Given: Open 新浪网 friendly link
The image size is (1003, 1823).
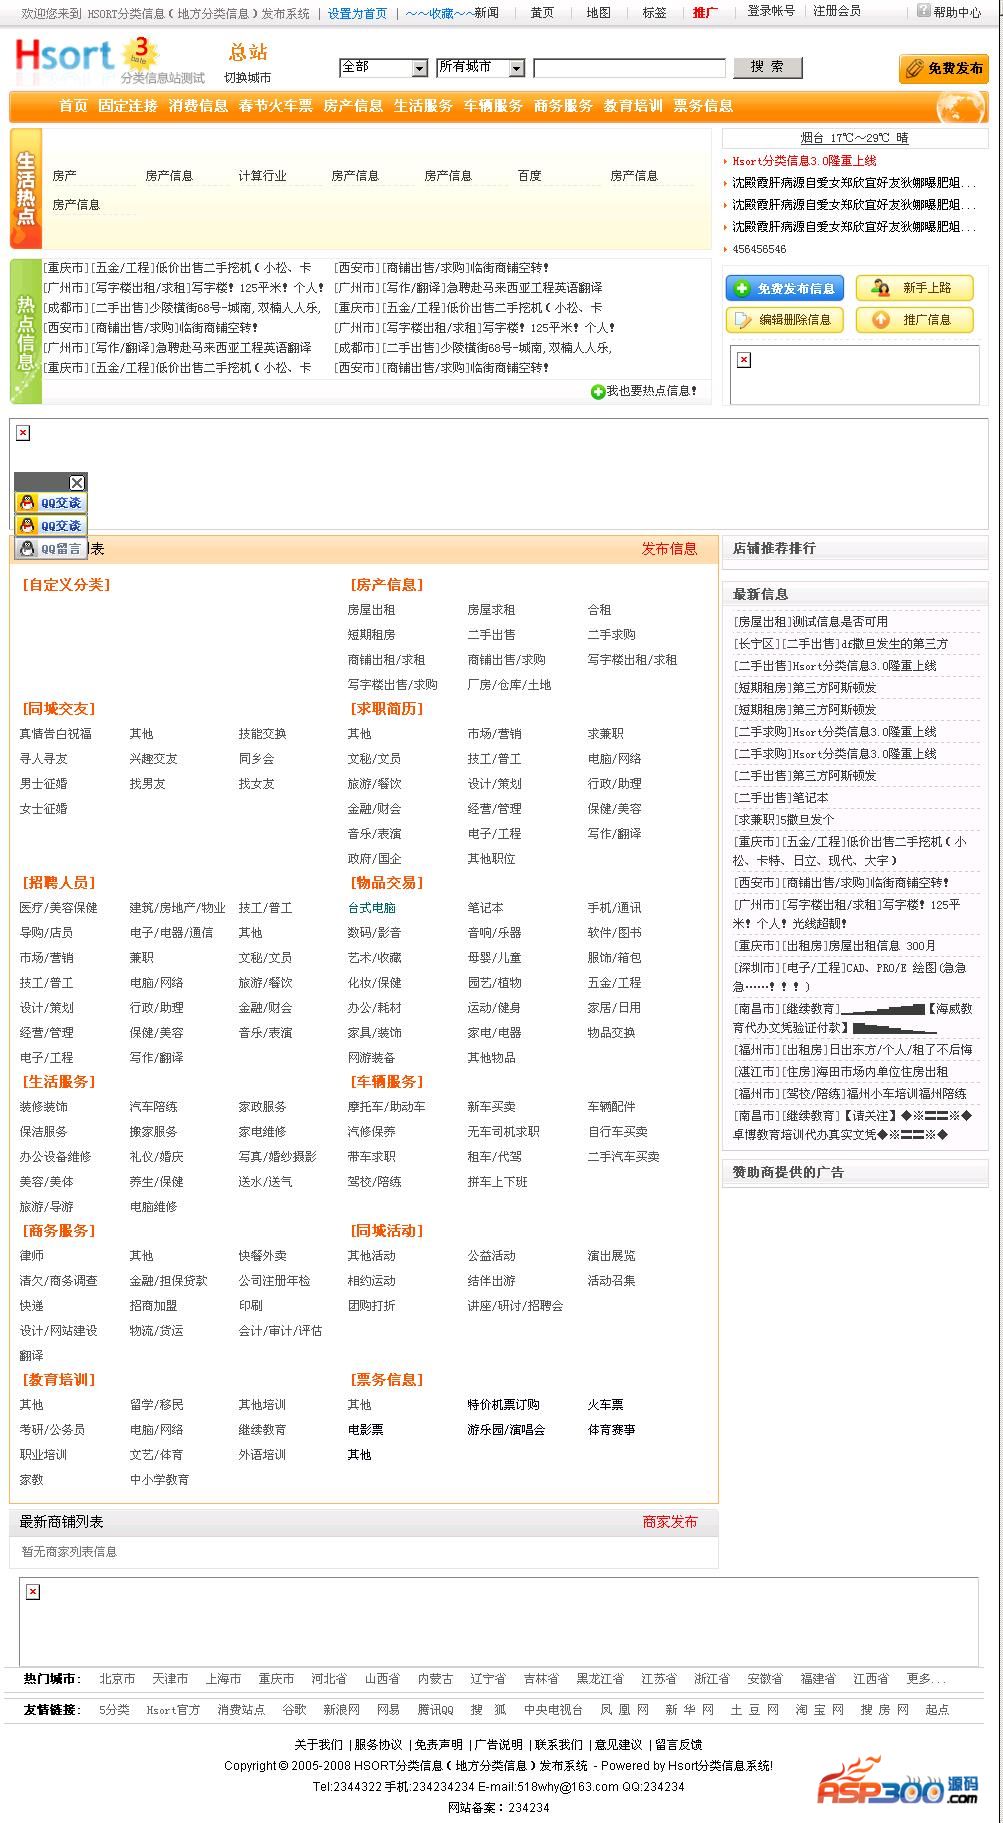Looking at the screenshot, I should [x=341, y=1710].
